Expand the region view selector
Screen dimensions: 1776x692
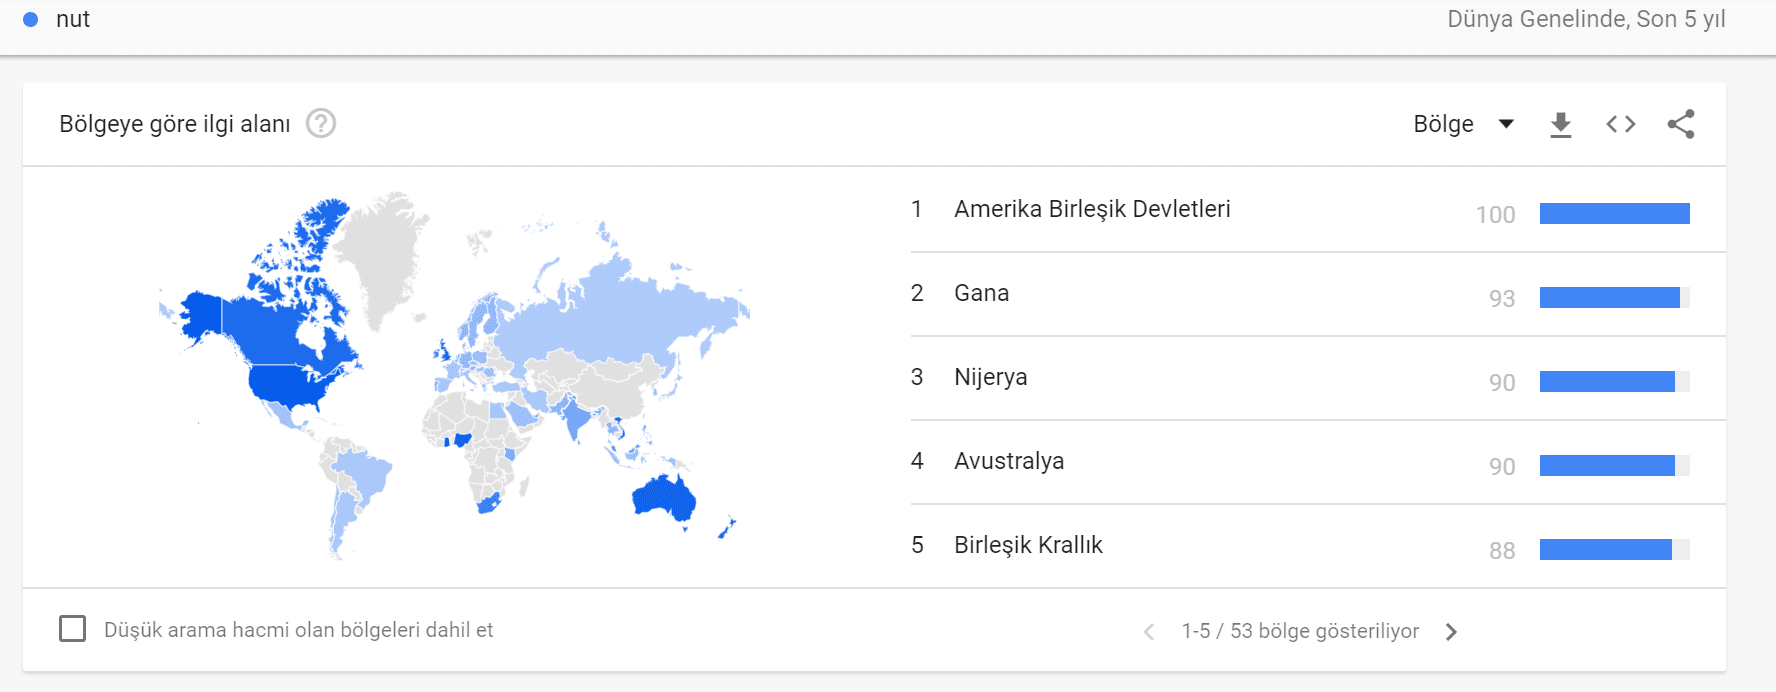coord(1463,123)
